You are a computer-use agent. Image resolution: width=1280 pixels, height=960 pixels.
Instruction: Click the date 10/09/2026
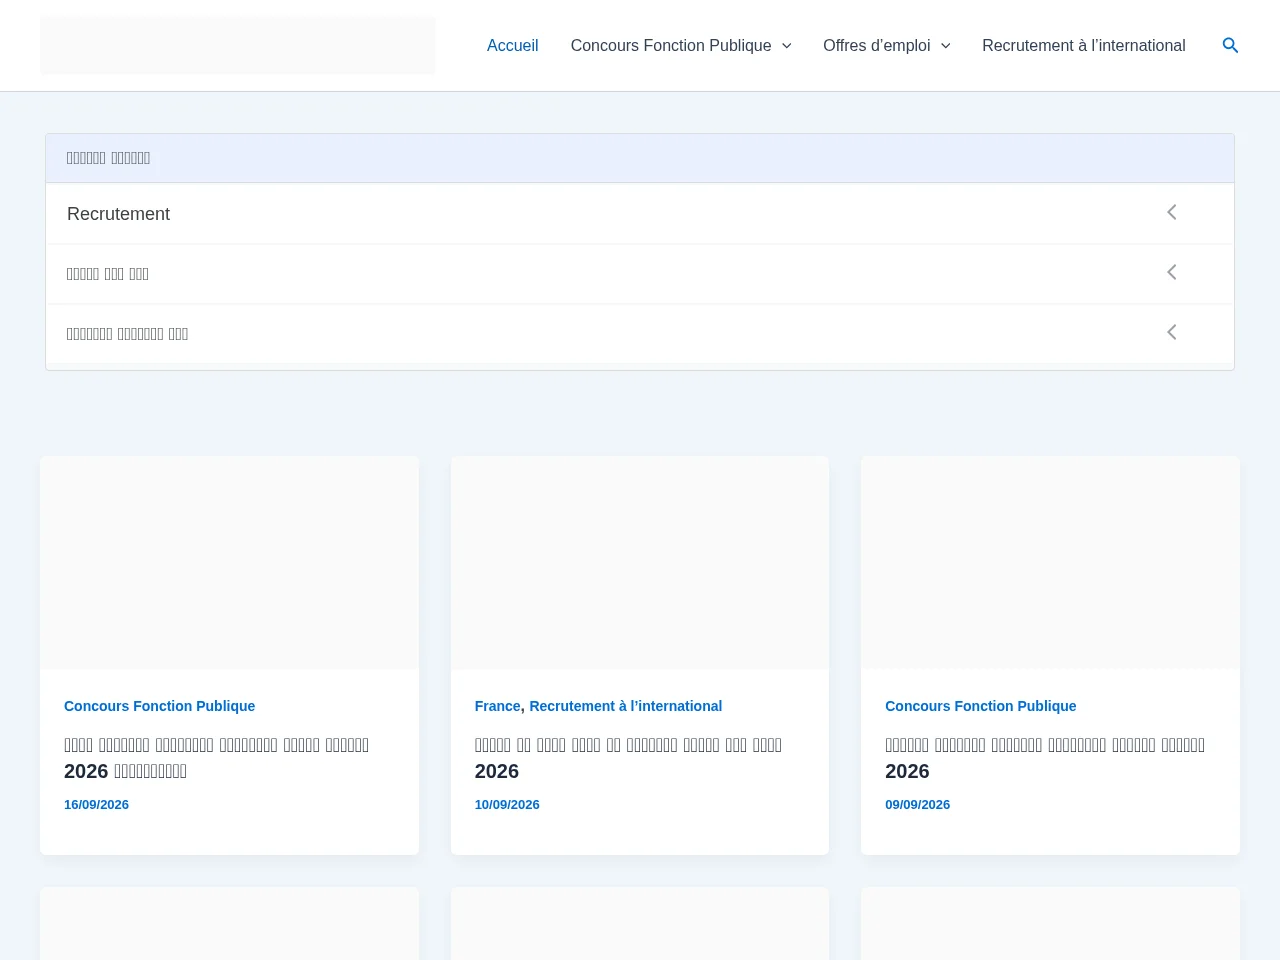pos(507,805)
